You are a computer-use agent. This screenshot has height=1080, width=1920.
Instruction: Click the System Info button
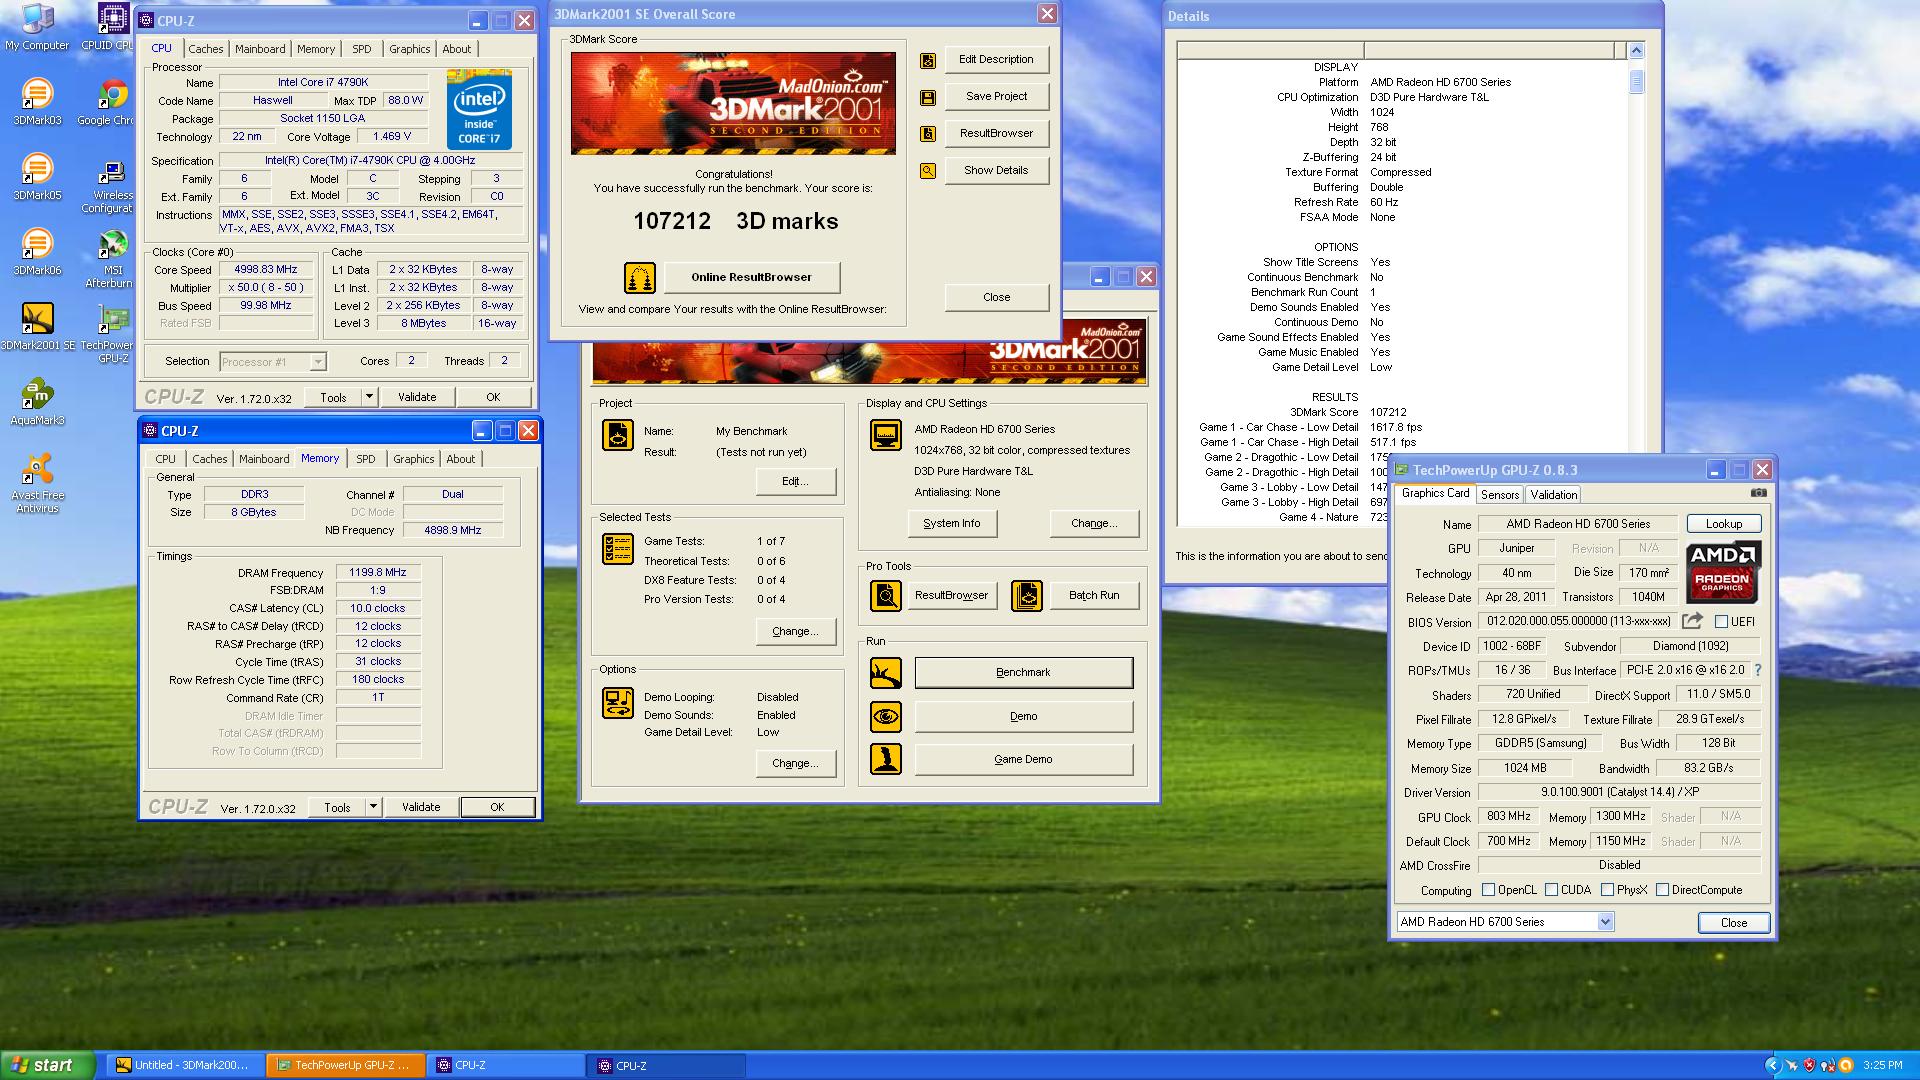point(952,524)
